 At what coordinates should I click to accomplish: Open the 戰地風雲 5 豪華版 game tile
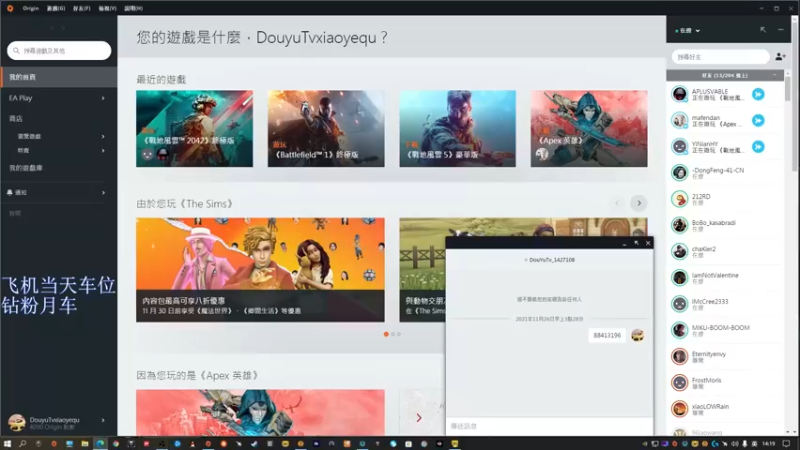(458, 129)
